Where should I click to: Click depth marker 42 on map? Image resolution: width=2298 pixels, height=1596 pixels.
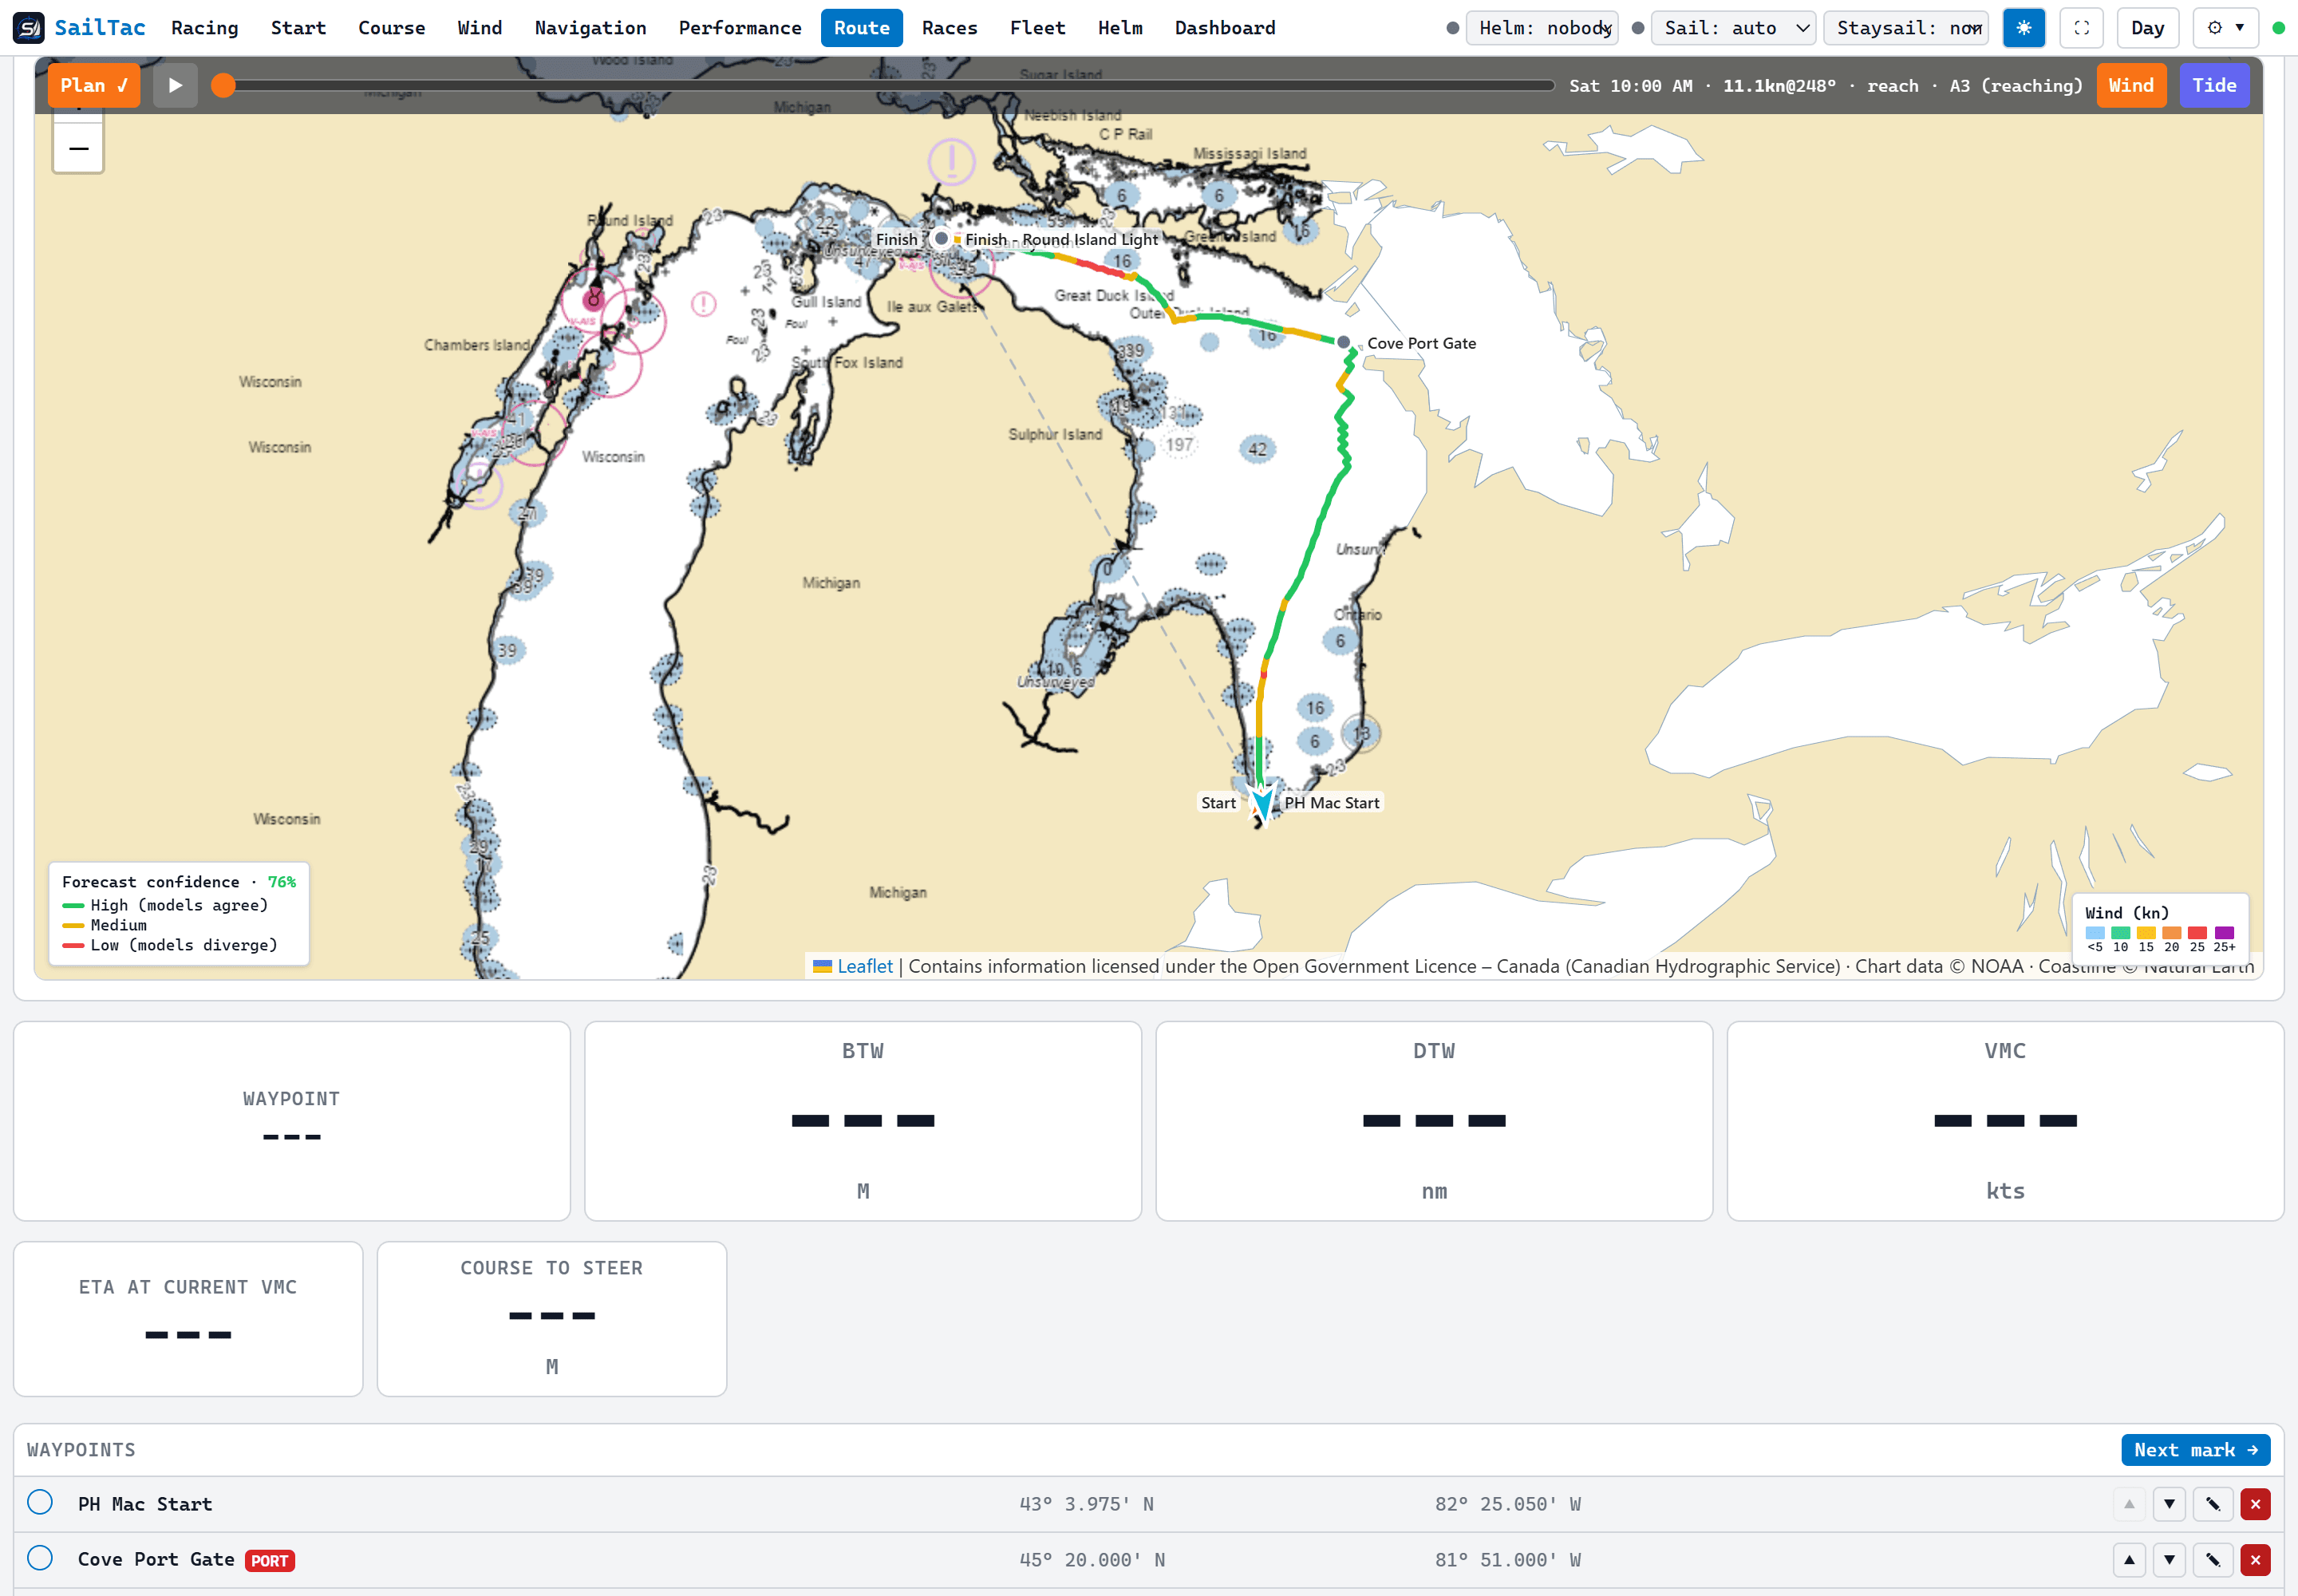pyautogui.click(x=1257, y=449)
